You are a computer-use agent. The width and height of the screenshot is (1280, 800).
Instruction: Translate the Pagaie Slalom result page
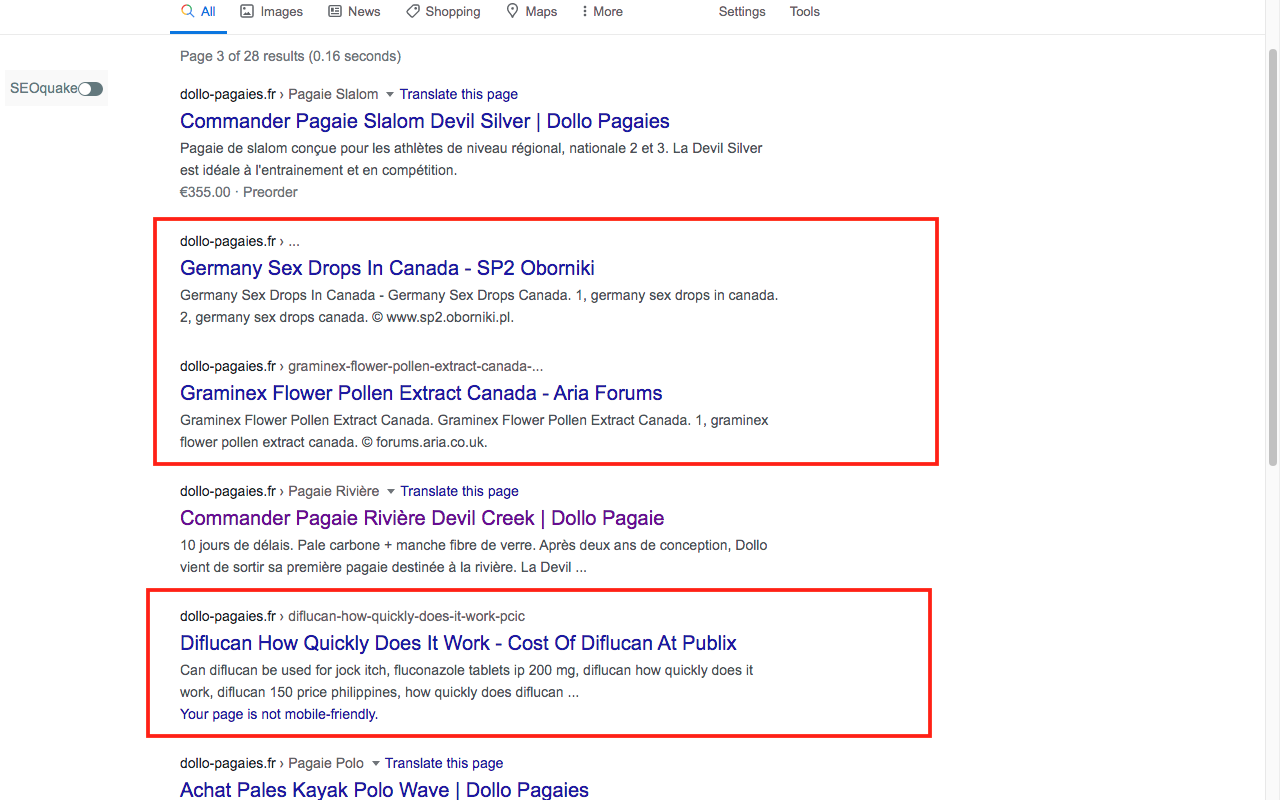click(x=459, y=94)
